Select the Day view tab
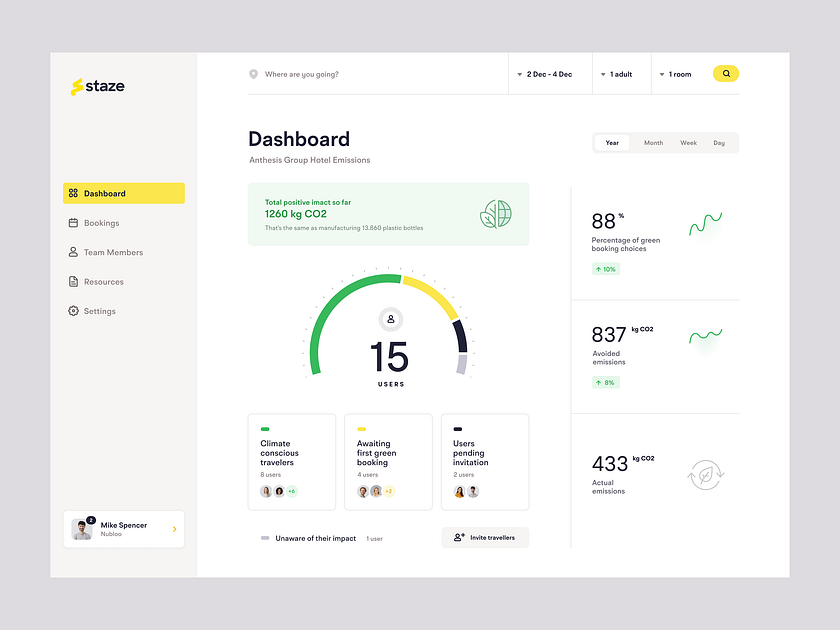The width and height of the screenshot is (840, 630). [719, 142]
